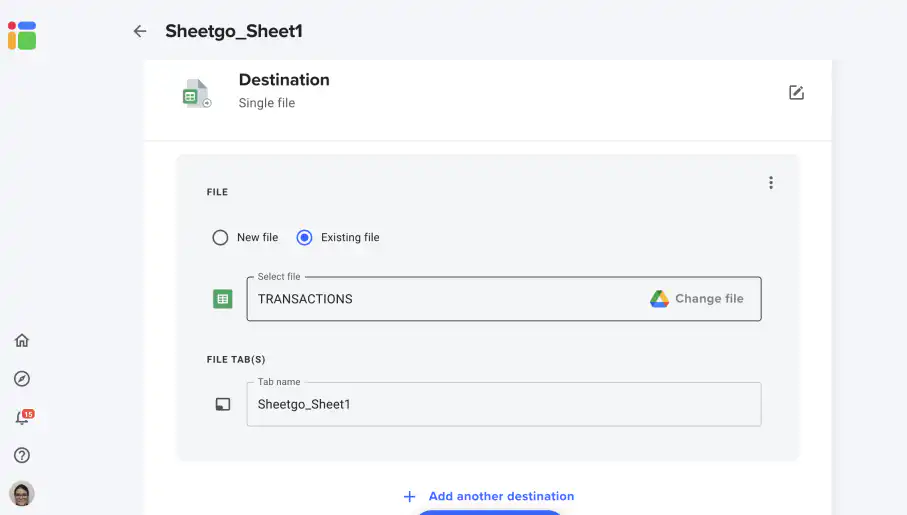This screenshot has height=515, width=907.
Task: Open the compass Explore icon in the sidebar
Action: tap(22, 378)
